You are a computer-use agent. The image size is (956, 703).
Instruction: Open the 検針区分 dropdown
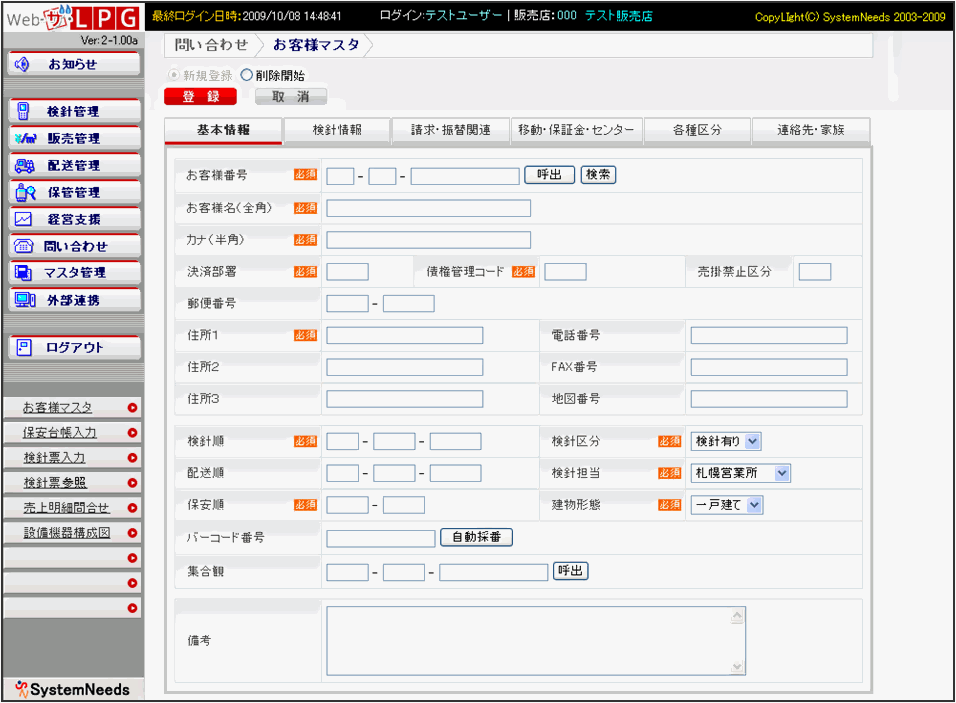tap(726, 441)
